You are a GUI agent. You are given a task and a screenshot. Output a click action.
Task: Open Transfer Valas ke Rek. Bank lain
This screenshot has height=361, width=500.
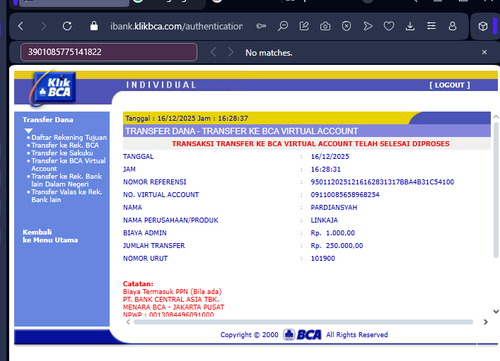[67, 196]
